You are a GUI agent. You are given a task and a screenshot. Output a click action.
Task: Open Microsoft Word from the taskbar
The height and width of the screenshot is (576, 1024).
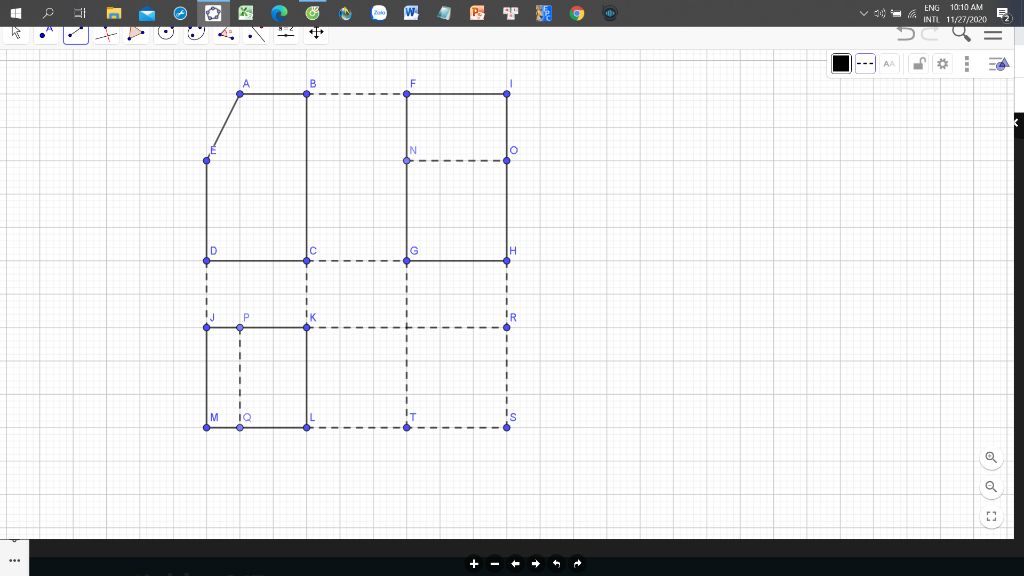pyautogui.click(x=411, y=13)
